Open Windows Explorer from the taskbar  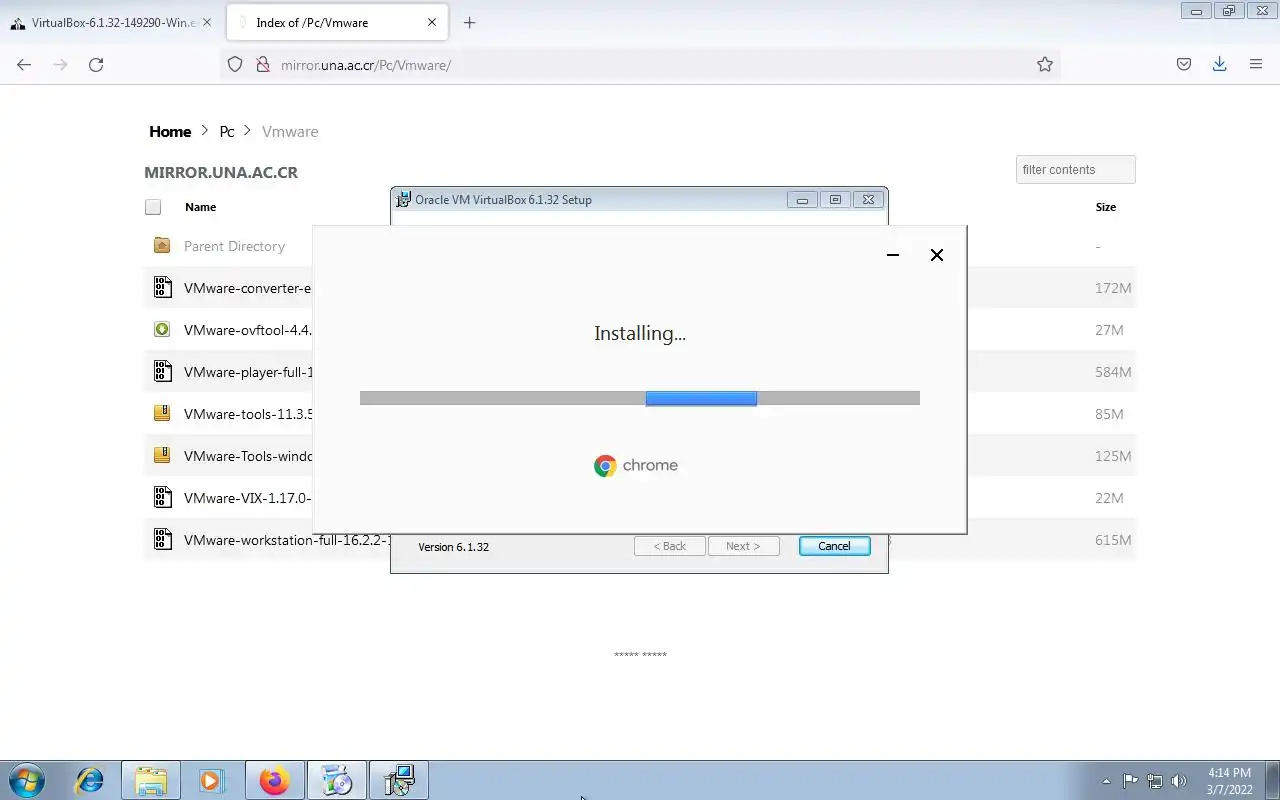coord(151,780)
